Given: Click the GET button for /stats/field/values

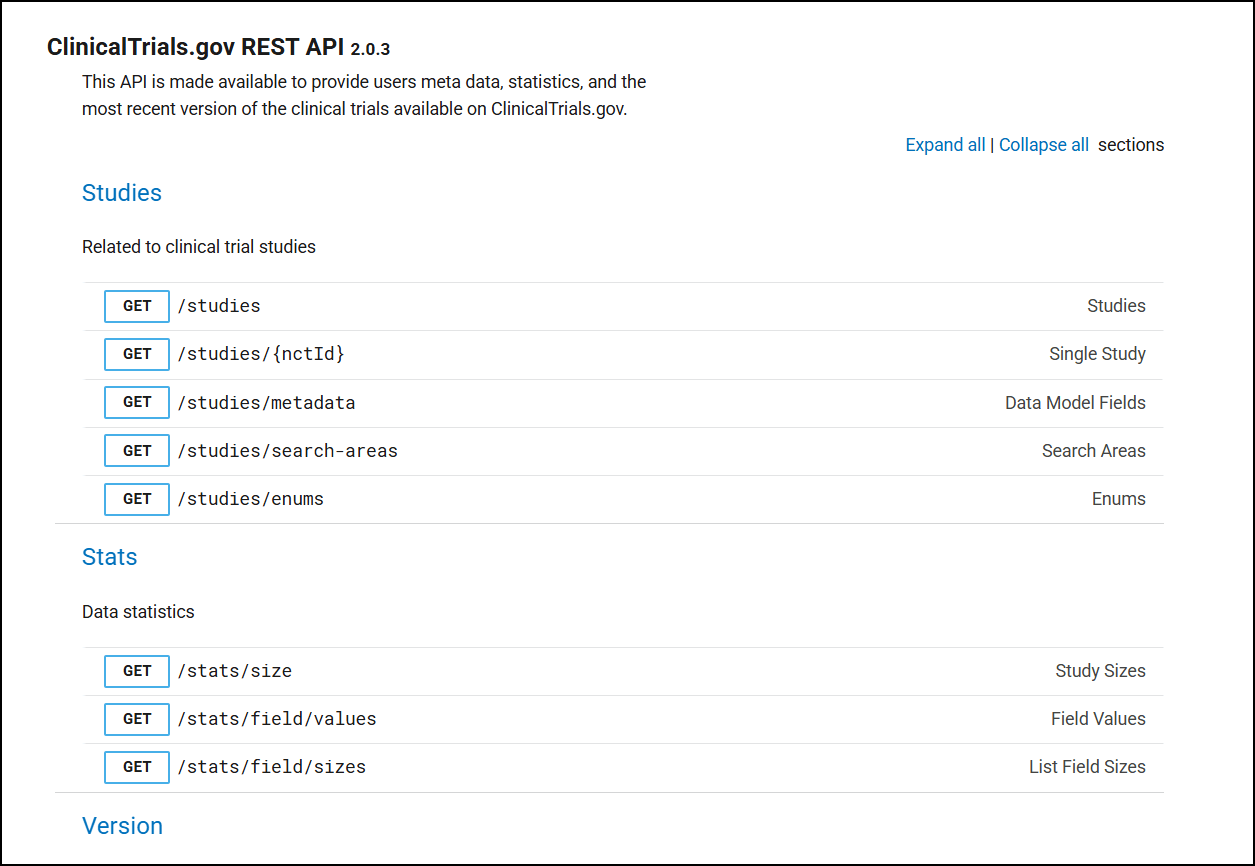Looking at the screenshot, I should pos(137,719).
